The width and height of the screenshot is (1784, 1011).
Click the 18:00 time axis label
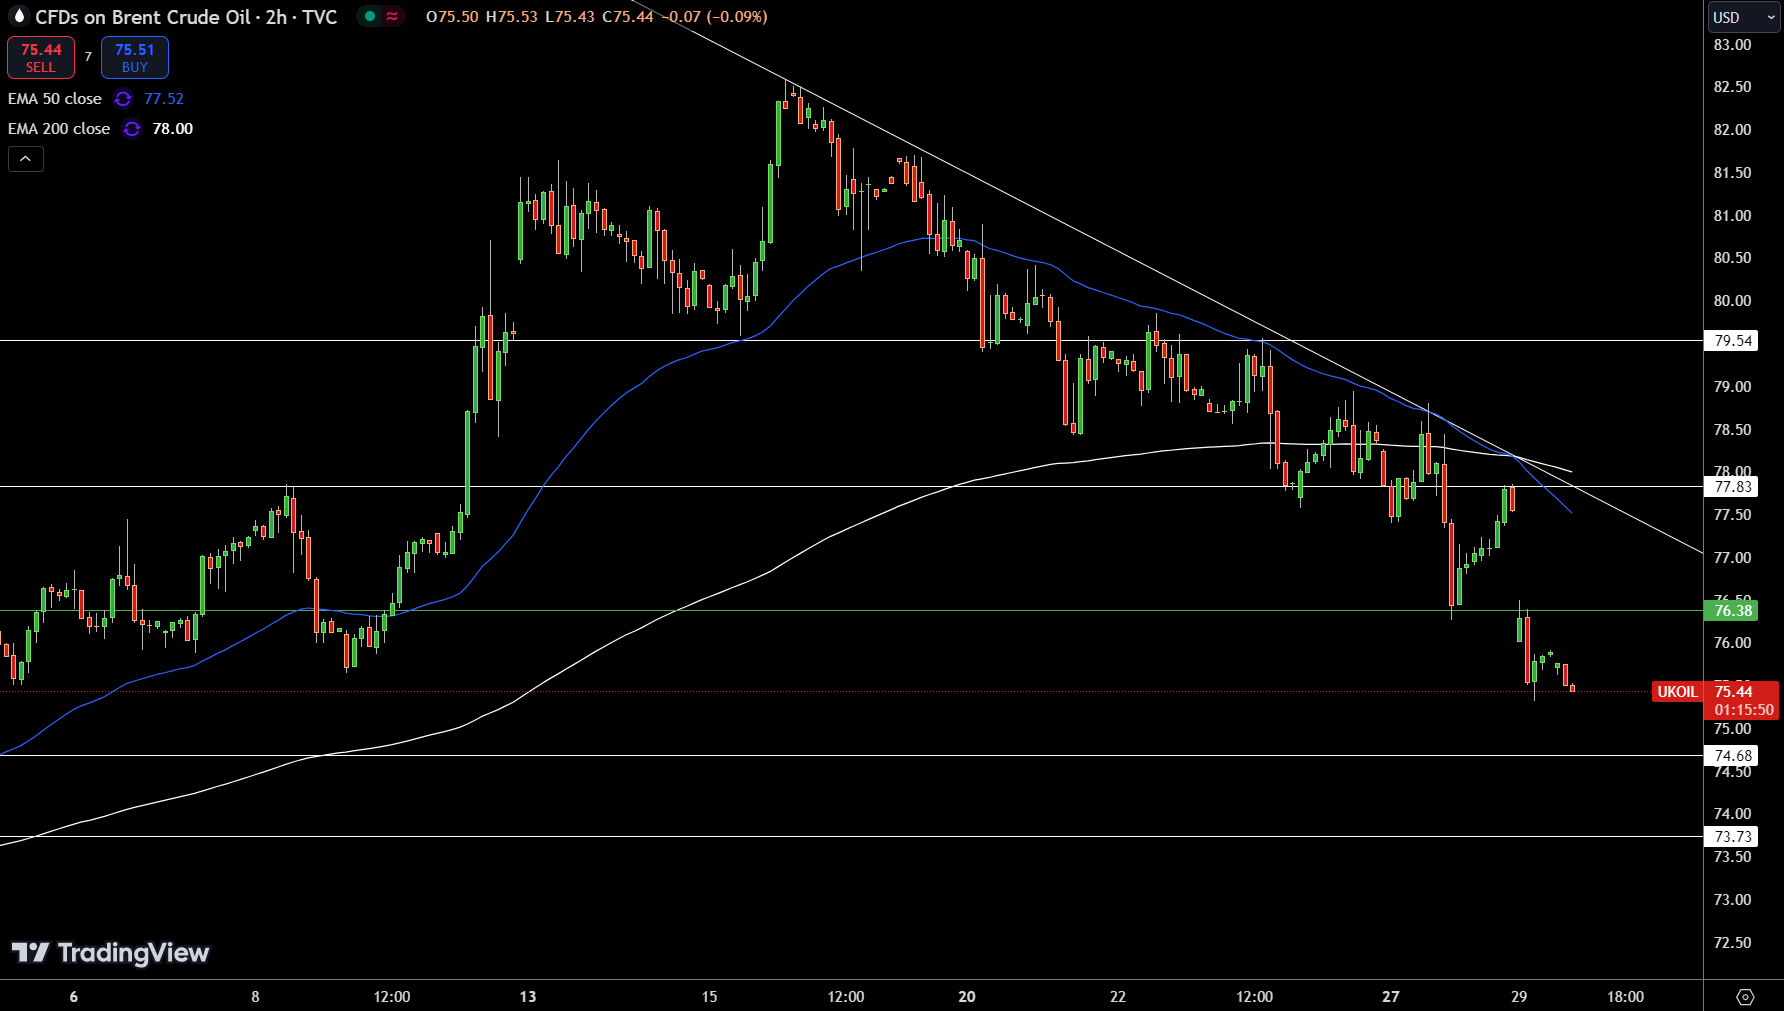pyautogui.click(x=1625, y=997)
